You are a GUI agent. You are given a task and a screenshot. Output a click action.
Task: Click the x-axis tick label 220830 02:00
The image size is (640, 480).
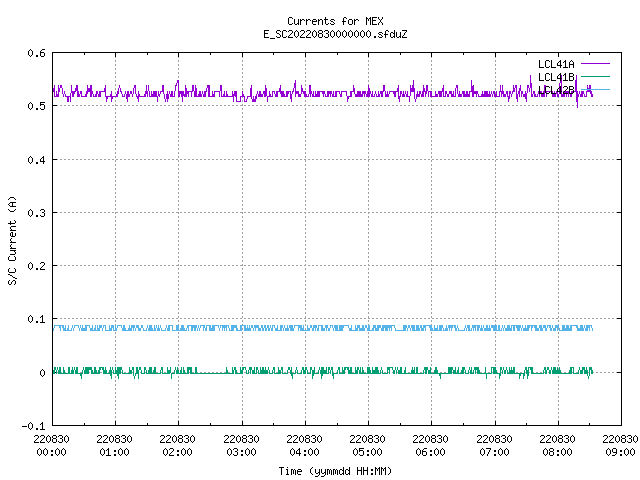pos(177,446)
